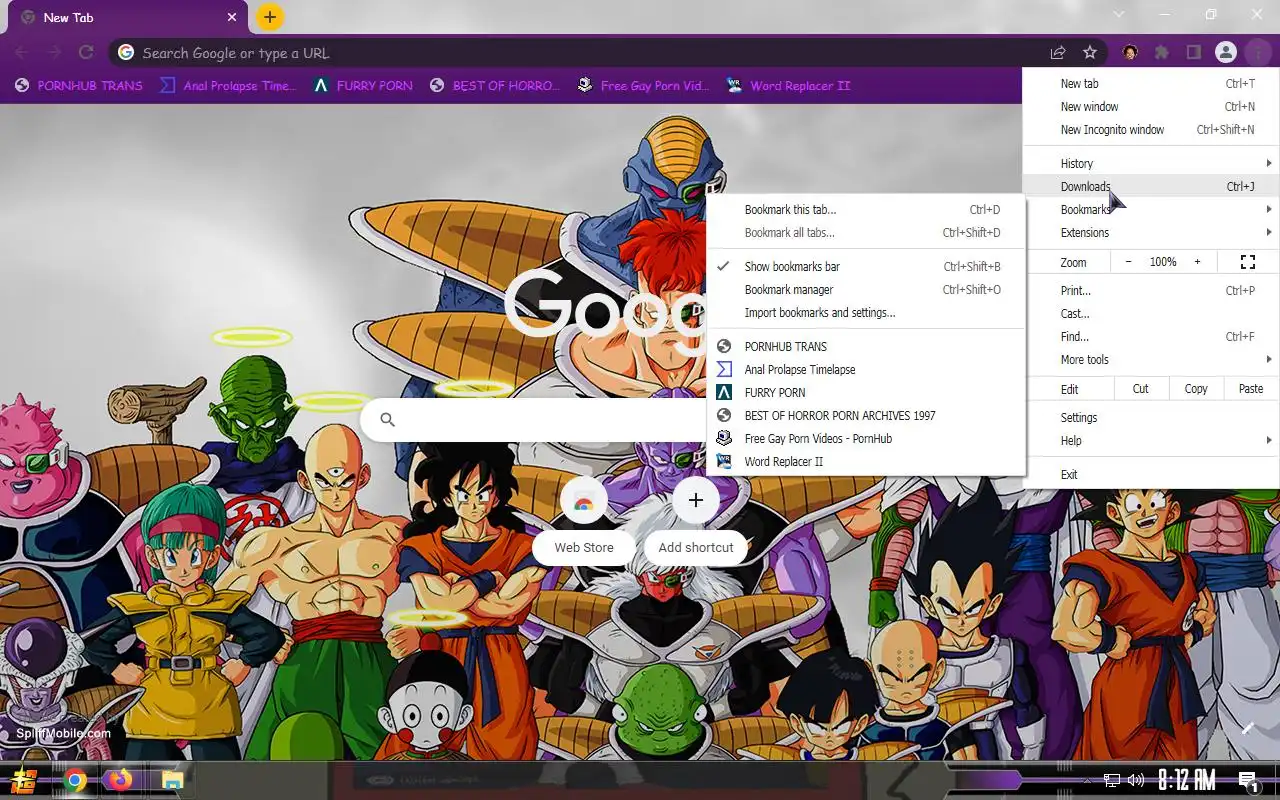
Task: Click the volume icon in the system tray
Action: [x=1136, y=780]
